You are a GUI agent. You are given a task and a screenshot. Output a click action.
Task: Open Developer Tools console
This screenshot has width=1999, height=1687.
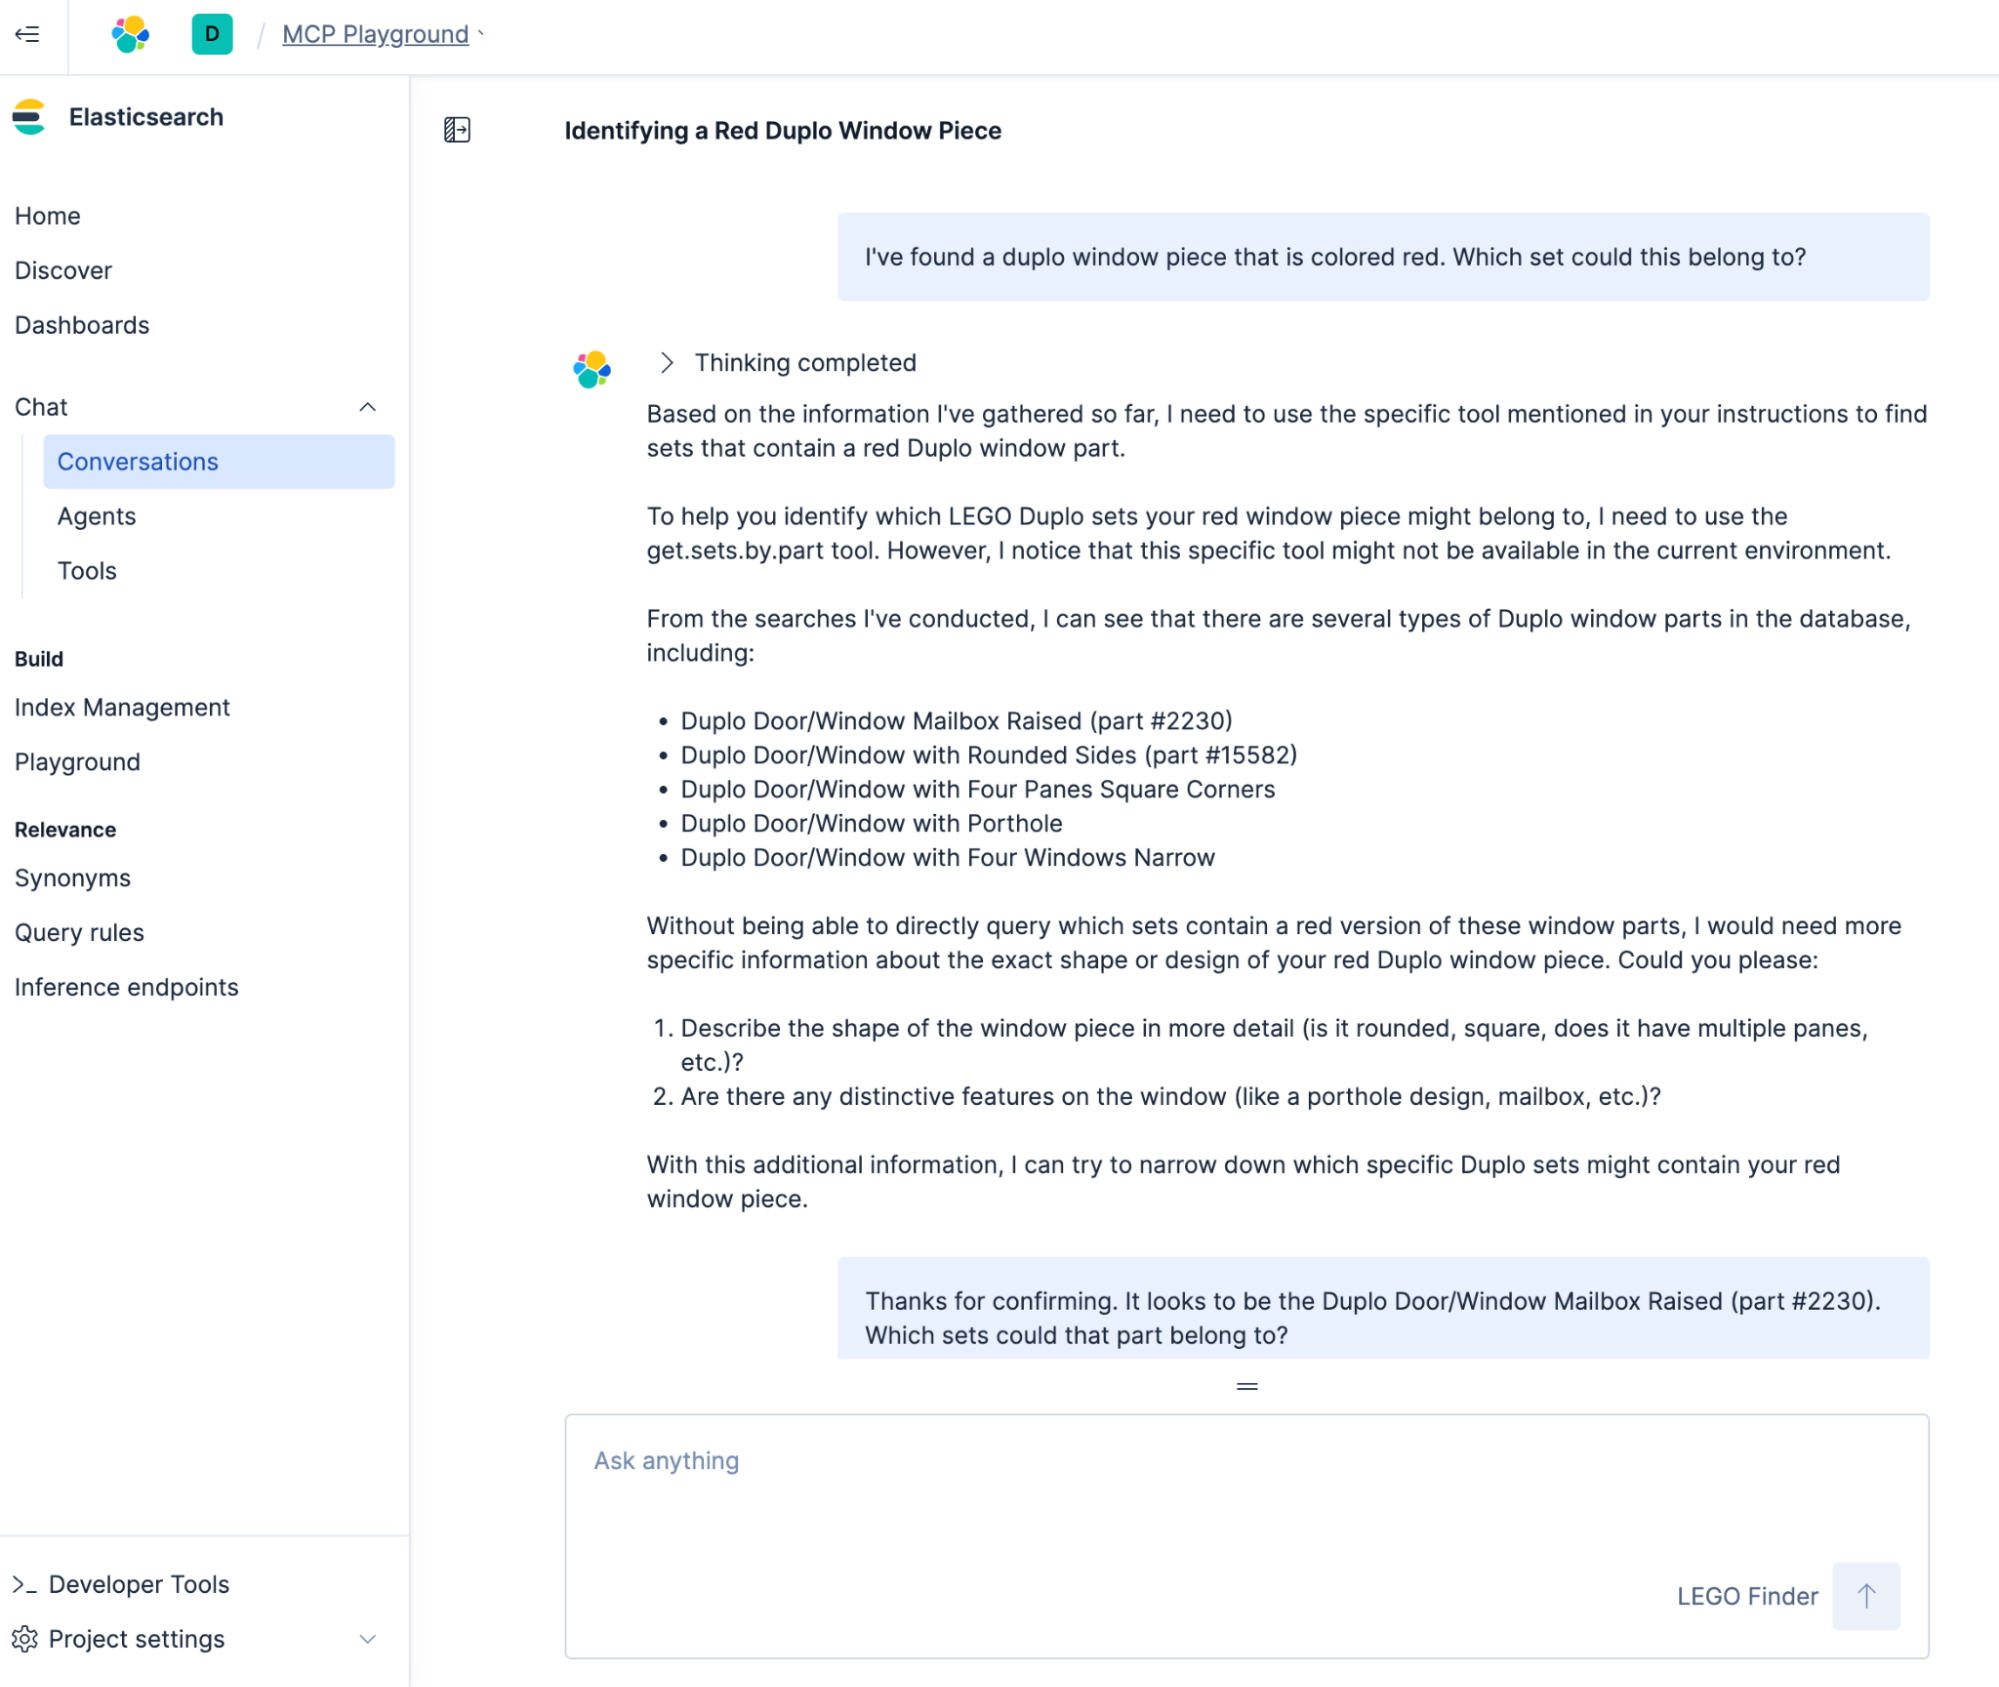click(x=139, y=1584)
